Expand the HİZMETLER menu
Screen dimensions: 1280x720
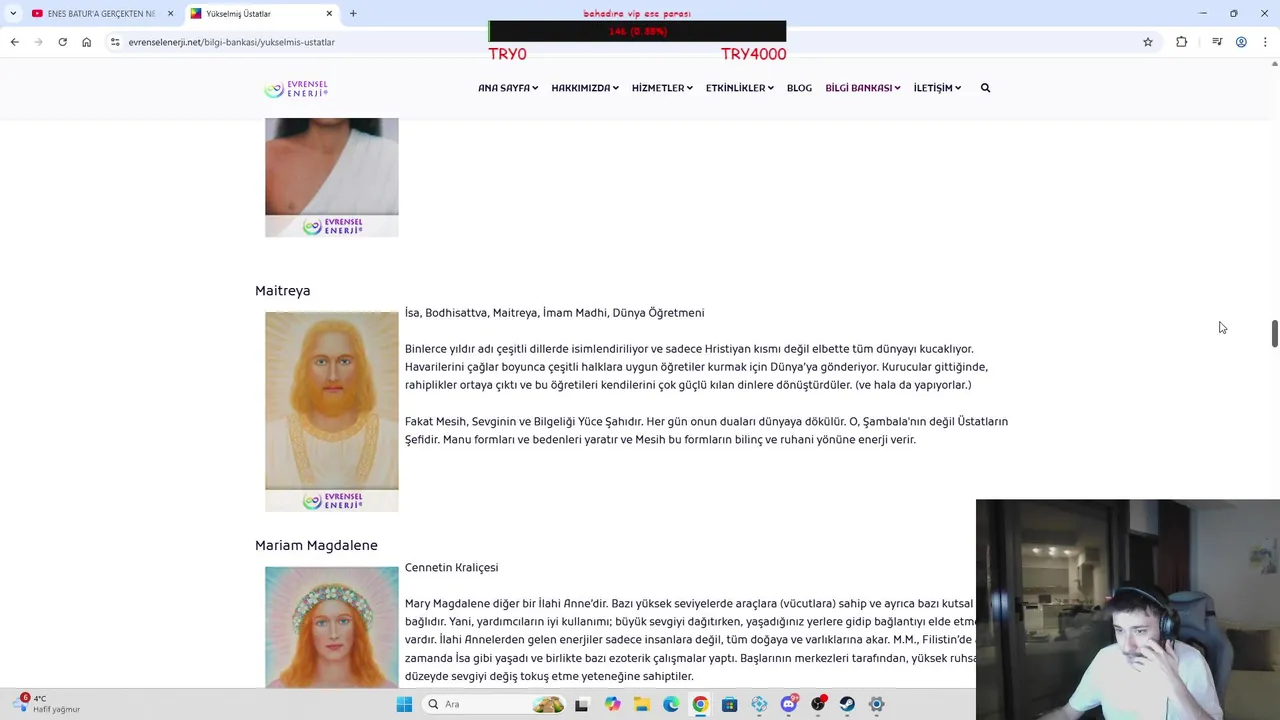point(662,88)
